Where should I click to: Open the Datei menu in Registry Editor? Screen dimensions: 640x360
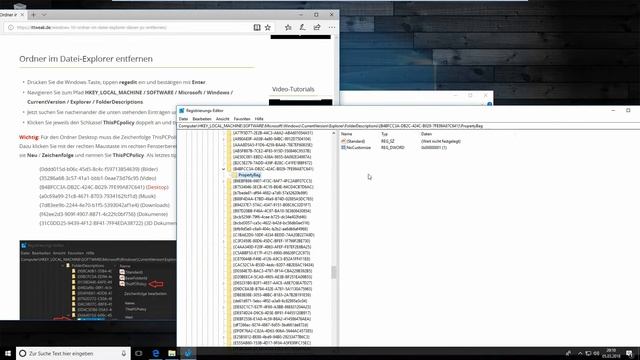tap(184, 119)
